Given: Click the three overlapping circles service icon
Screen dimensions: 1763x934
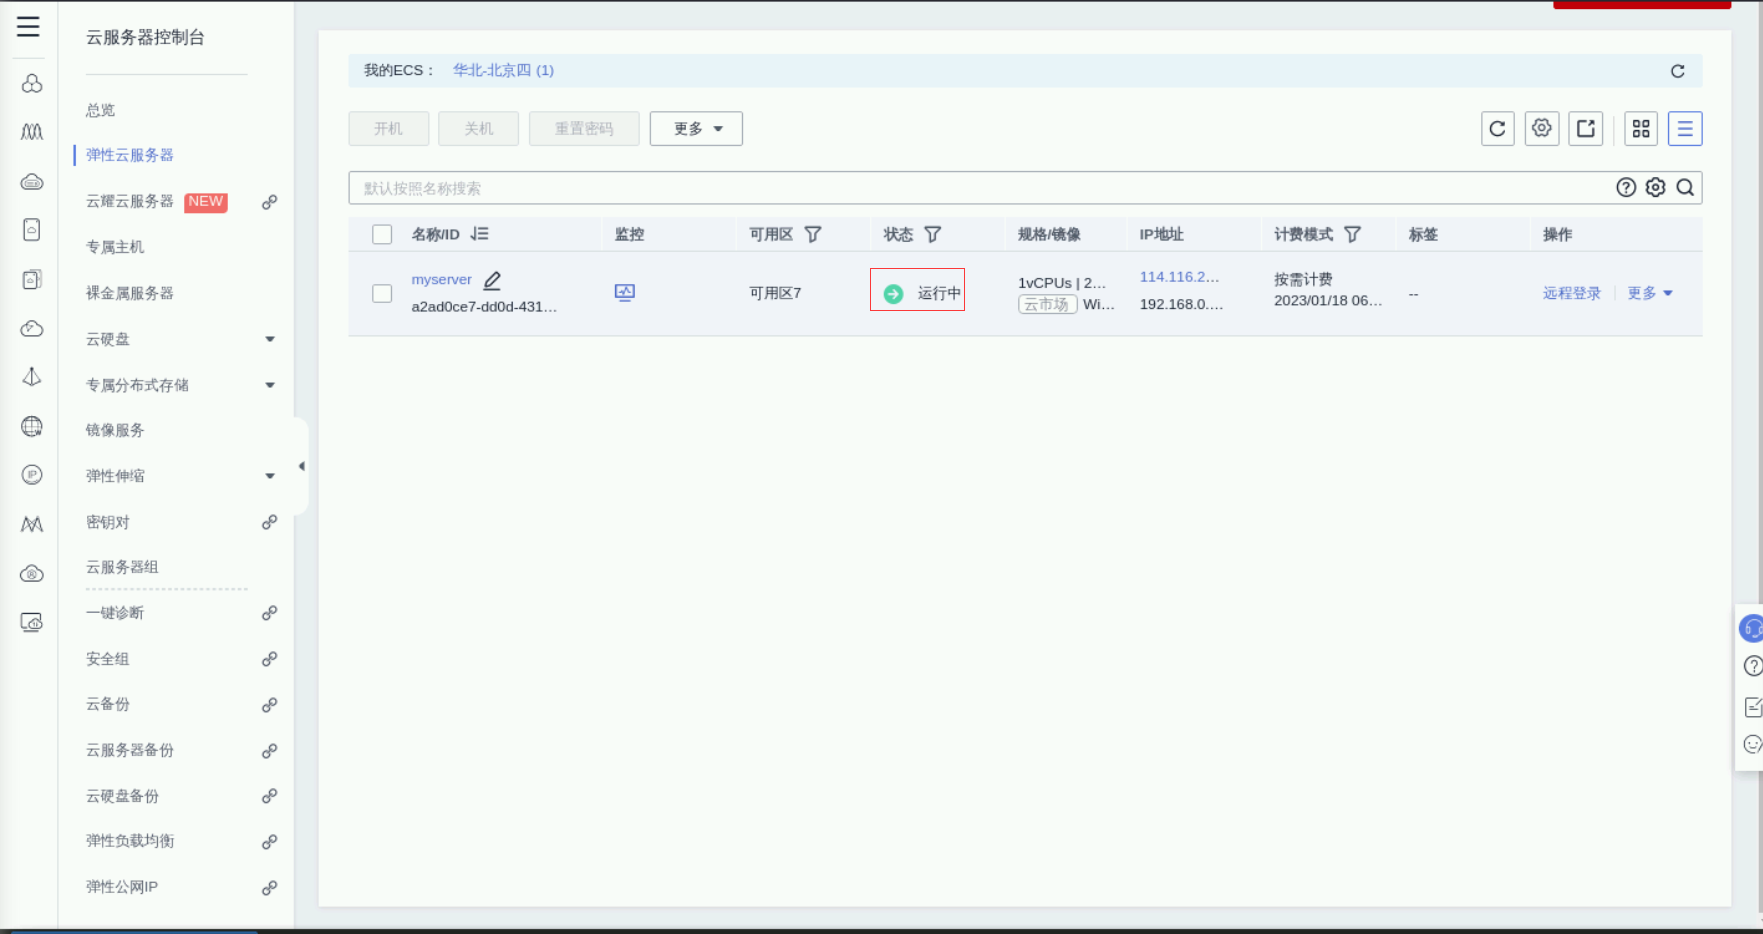Looking at the screenshot, I should 32,83.
